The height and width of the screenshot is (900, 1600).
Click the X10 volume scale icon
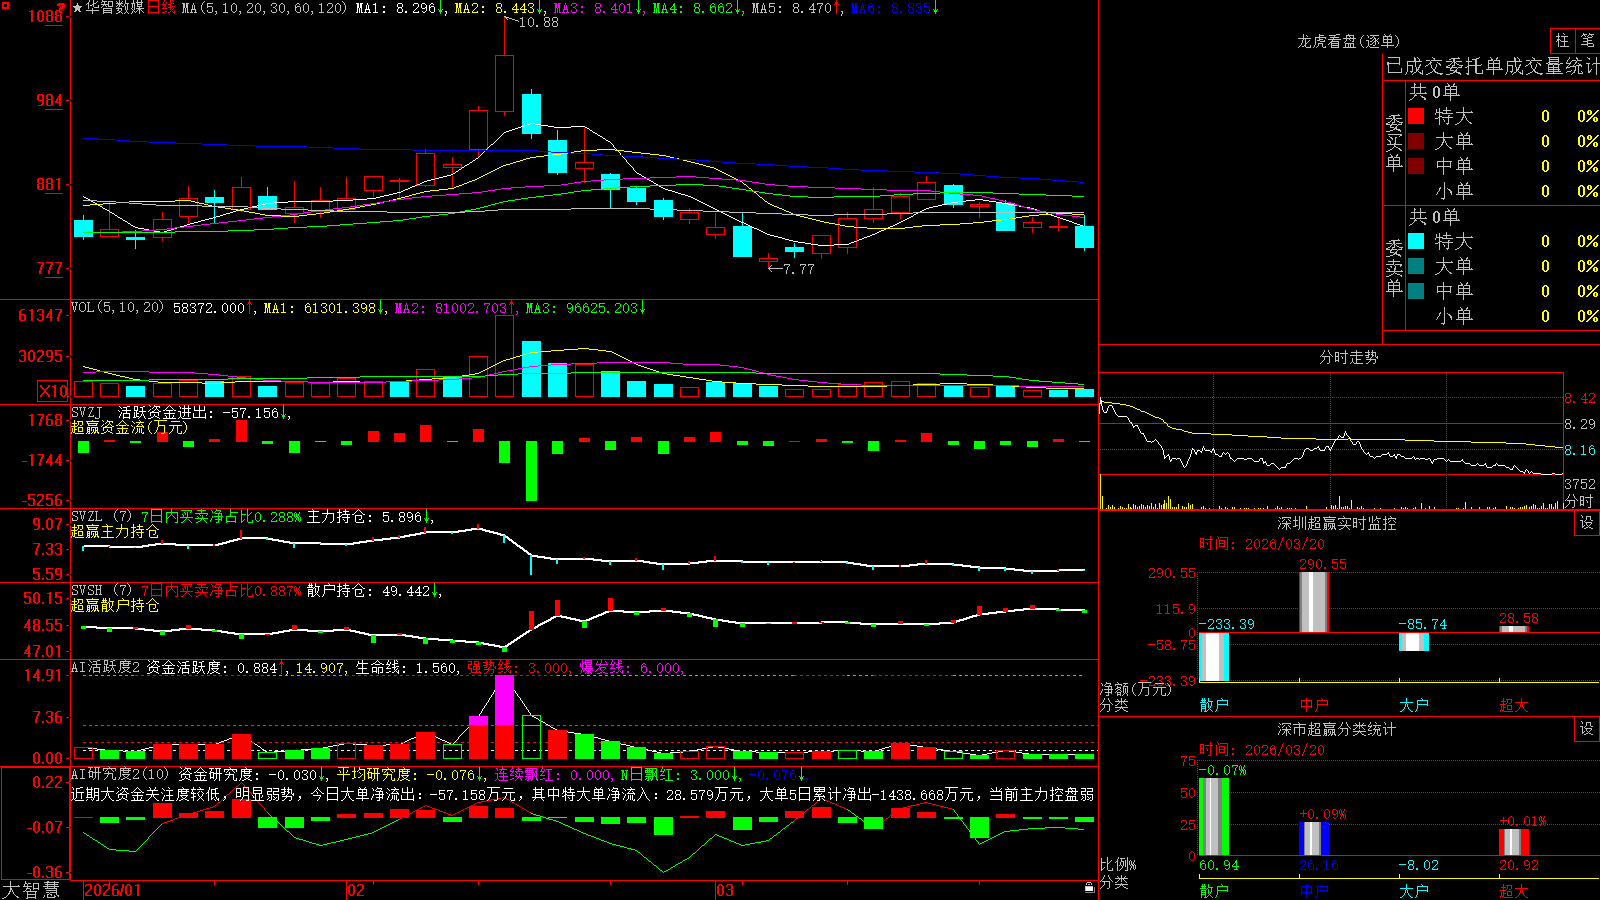point(54,391)
